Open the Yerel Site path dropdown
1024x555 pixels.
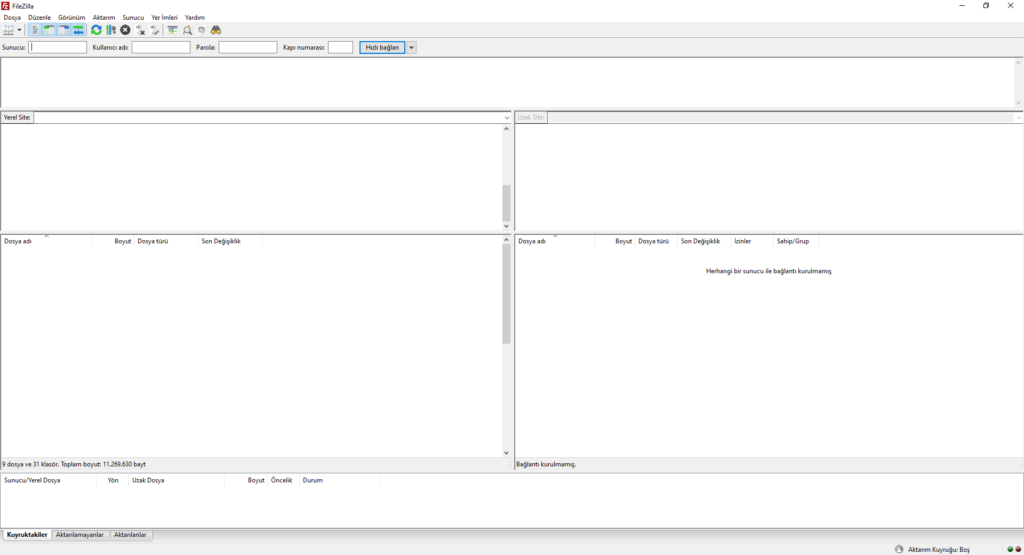pyautogui.click(x=507, y=118)
